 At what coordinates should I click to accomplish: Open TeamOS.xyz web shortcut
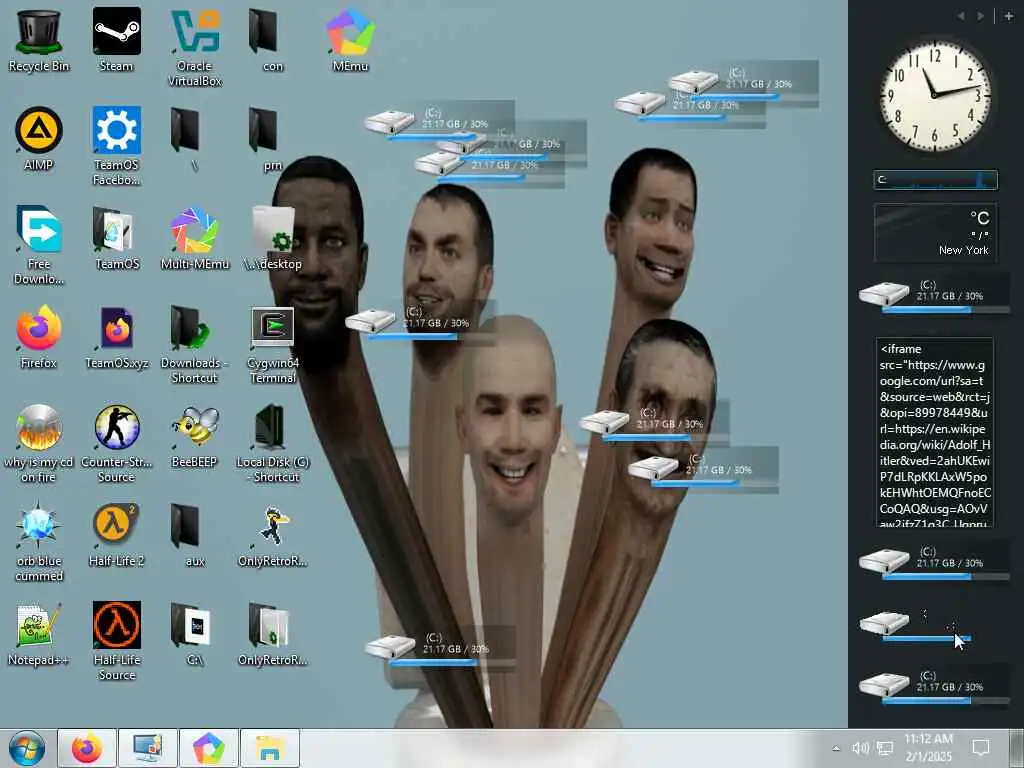tap(116, 337)
